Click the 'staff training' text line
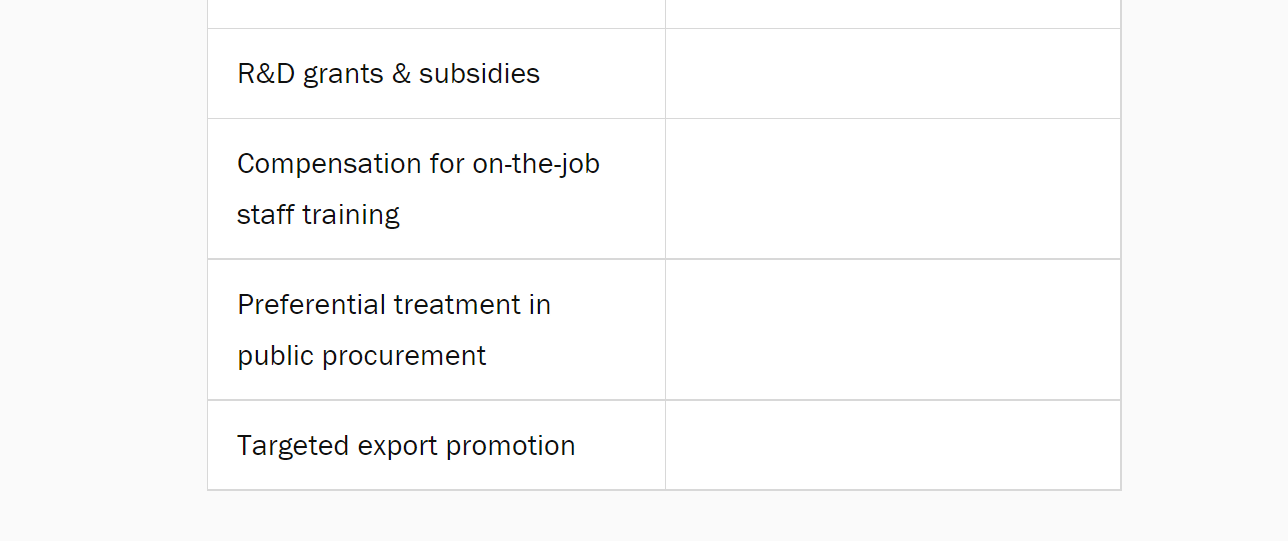 [318, 215]
